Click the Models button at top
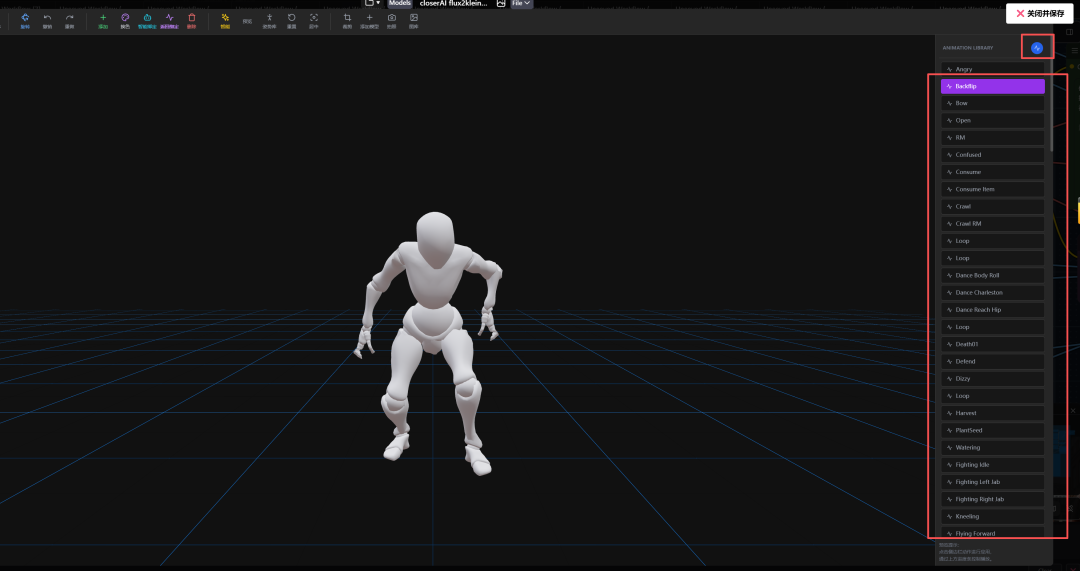 click(399, 3)
